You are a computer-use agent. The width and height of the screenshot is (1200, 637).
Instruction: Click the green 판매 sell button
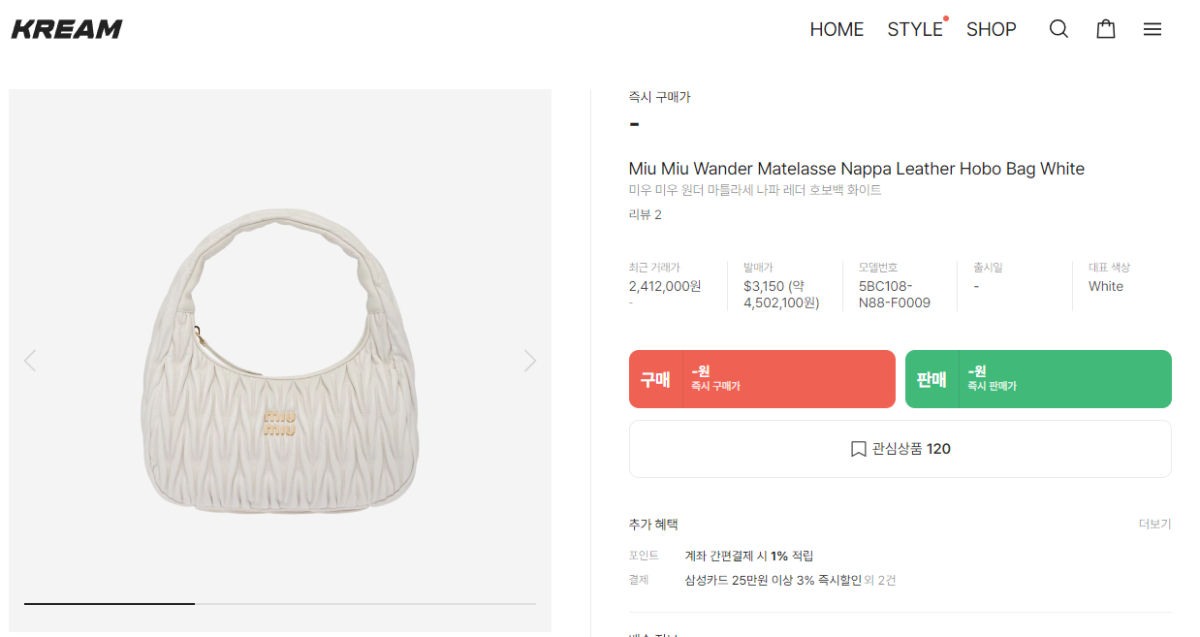[x=1038, y=379]
